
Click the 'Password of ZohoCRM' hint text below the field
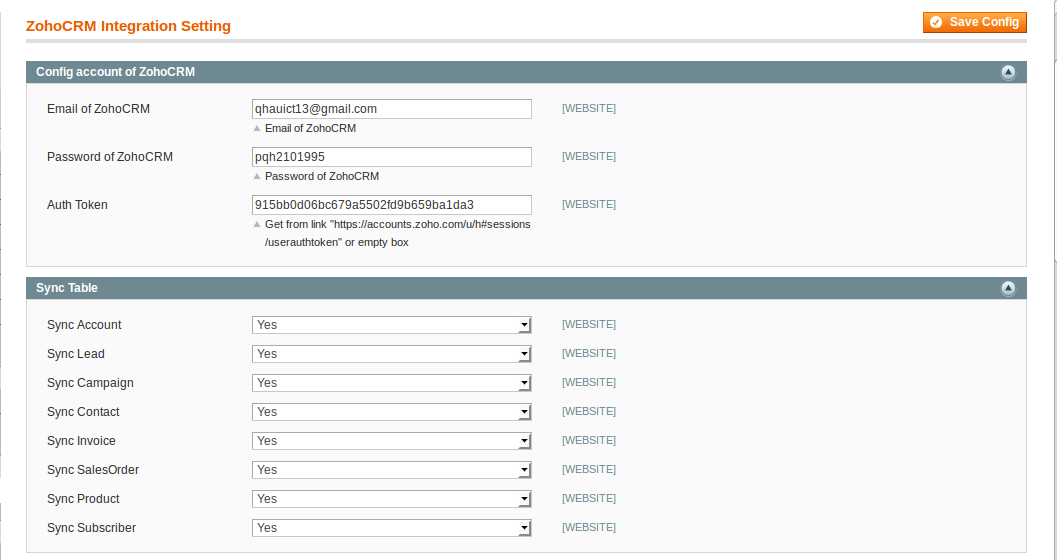(322, 176)
